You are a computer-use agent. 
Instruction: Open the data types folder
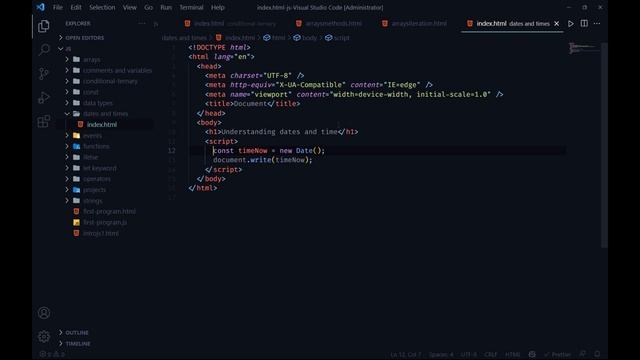click(x=98, y=103)
